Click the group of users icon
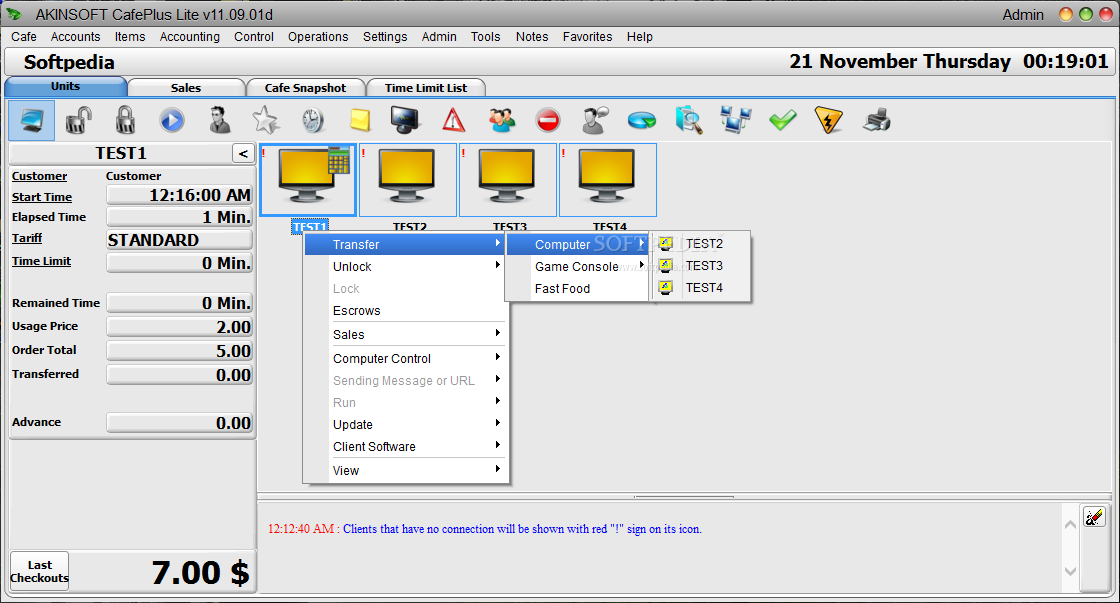The image size is (1120, 603). pyautogui.click(x=501, y=120)
